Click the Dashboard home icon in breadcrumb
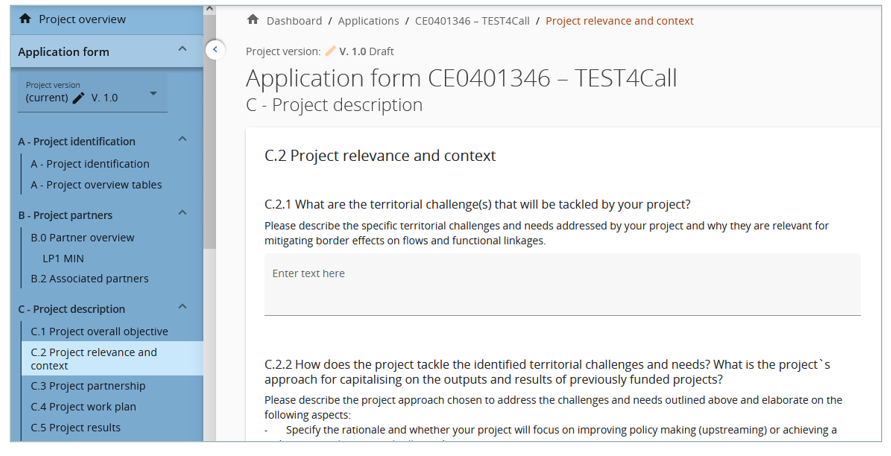 coord(253,20)
